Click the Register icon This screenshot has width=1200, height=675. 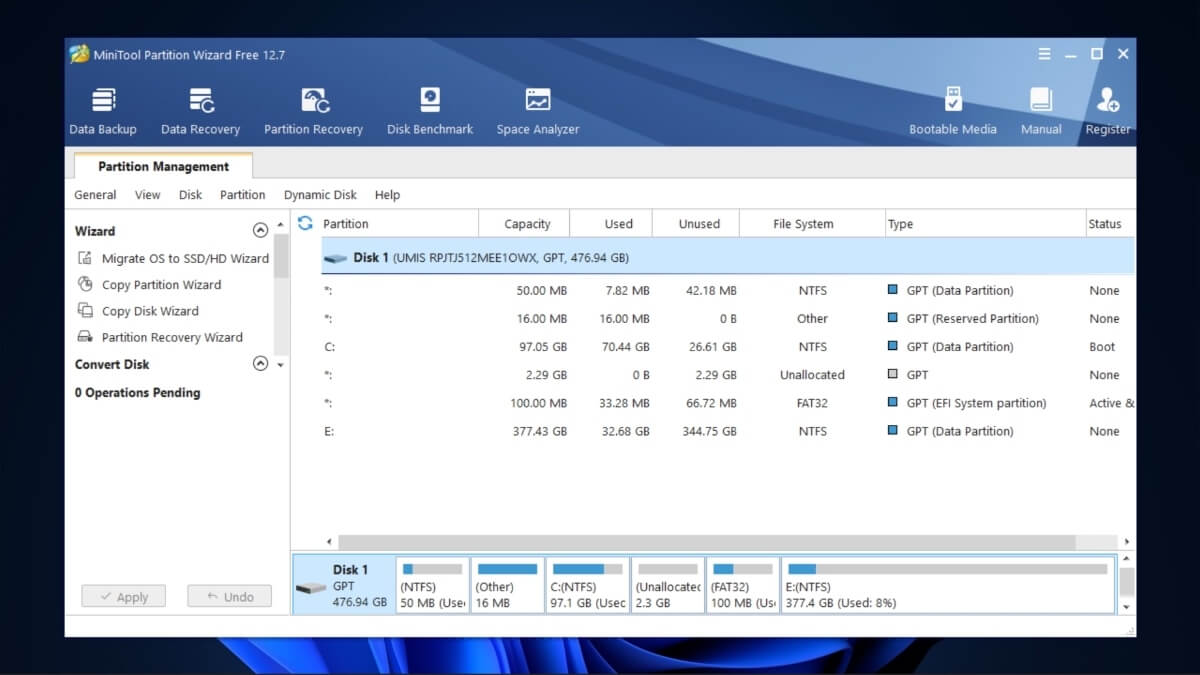point(1108,108)
